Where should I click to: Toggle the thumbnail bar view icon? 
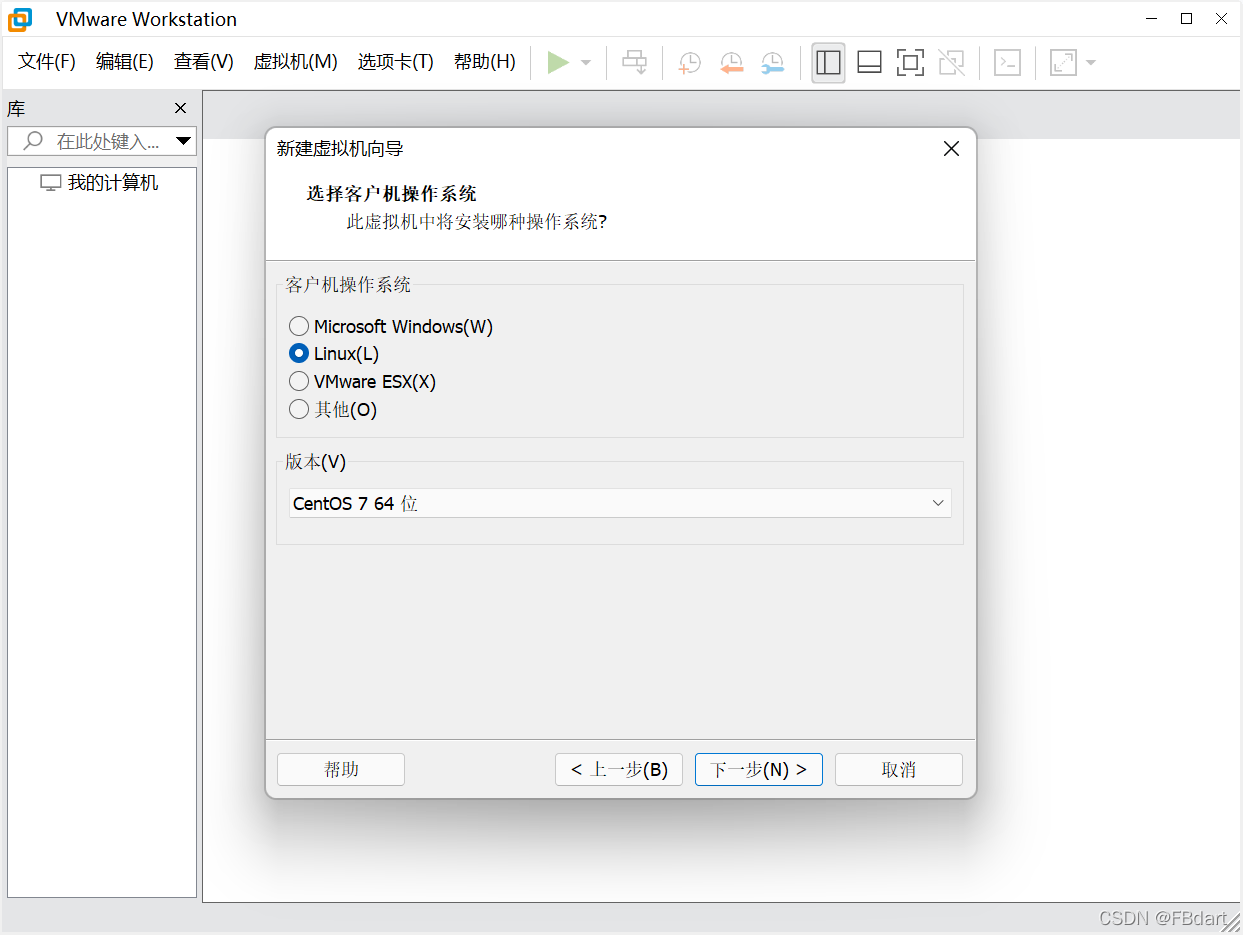(869, 63)
